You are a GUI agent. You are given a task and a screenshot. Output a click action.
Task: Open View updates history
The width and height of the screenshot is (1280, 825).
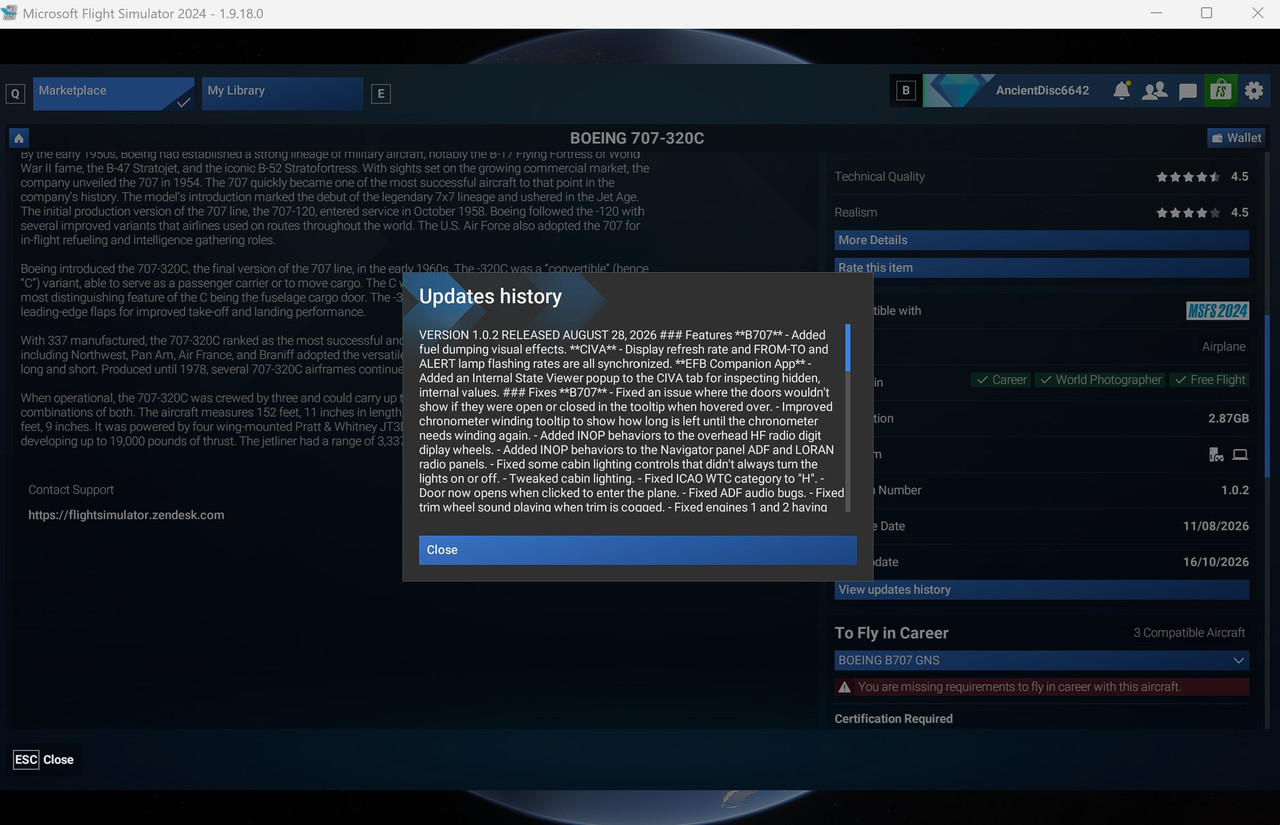[x=1042, y=590]
